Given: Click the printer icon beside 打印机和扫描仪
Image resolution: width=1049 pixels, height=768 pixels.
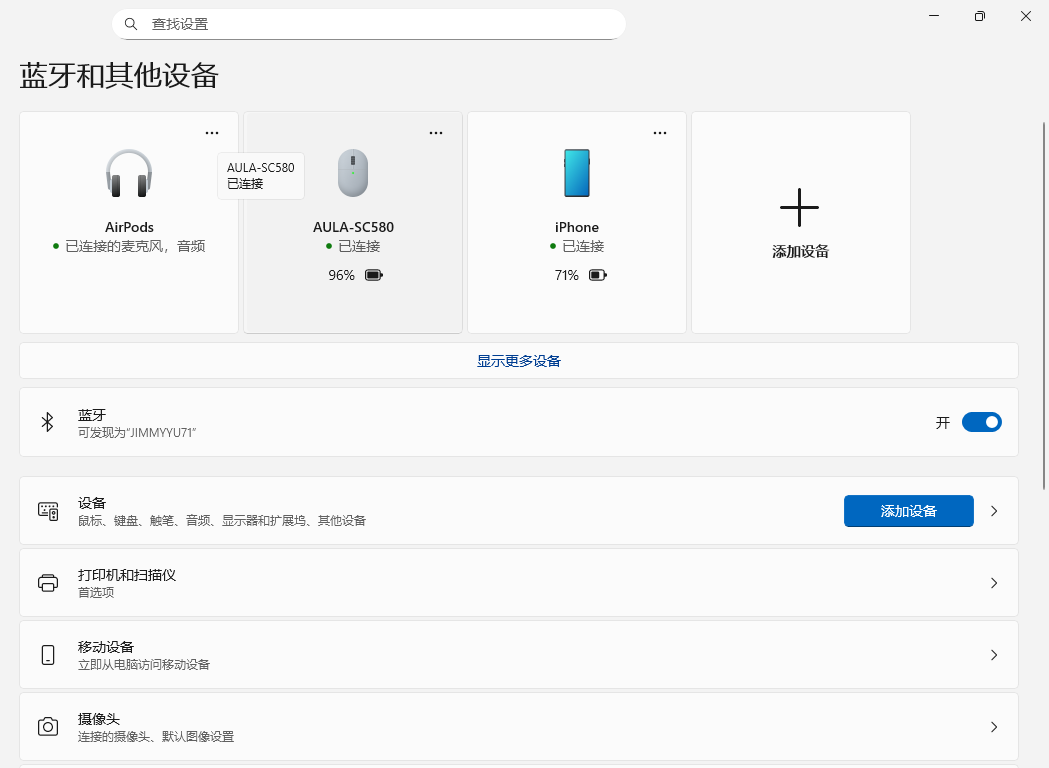Looking at the screenshot, I should (47, 583).
